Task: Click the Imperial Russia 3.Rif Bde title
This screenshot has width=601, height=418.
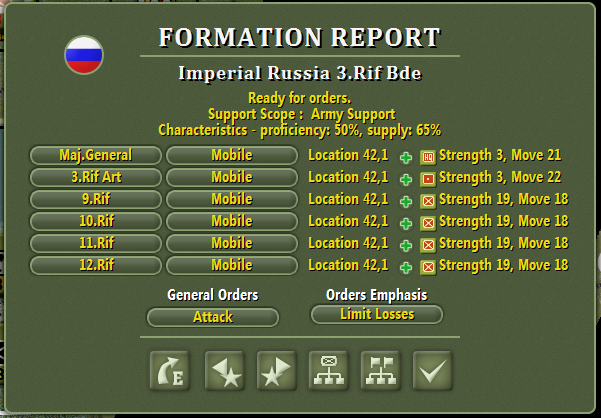Action: pos(300,73)
